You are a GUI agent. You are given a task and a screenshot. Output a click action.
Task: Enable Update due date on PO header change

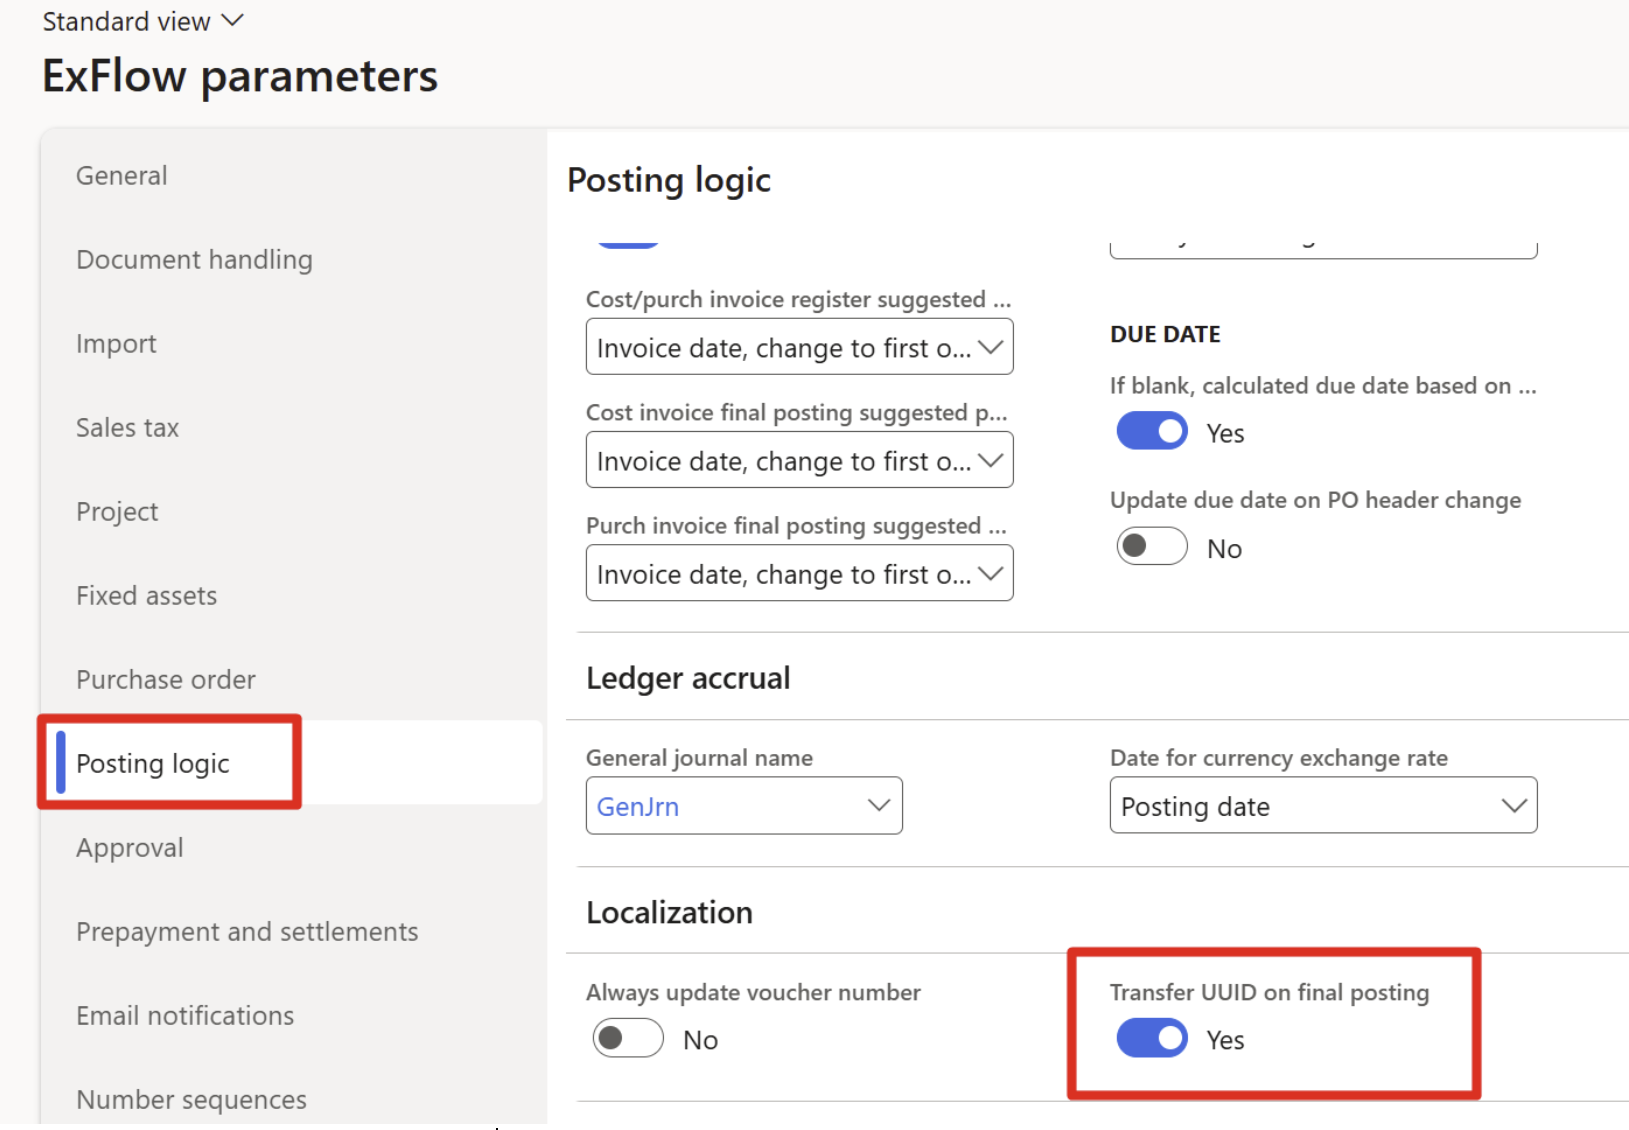(x=1152, y=547)
